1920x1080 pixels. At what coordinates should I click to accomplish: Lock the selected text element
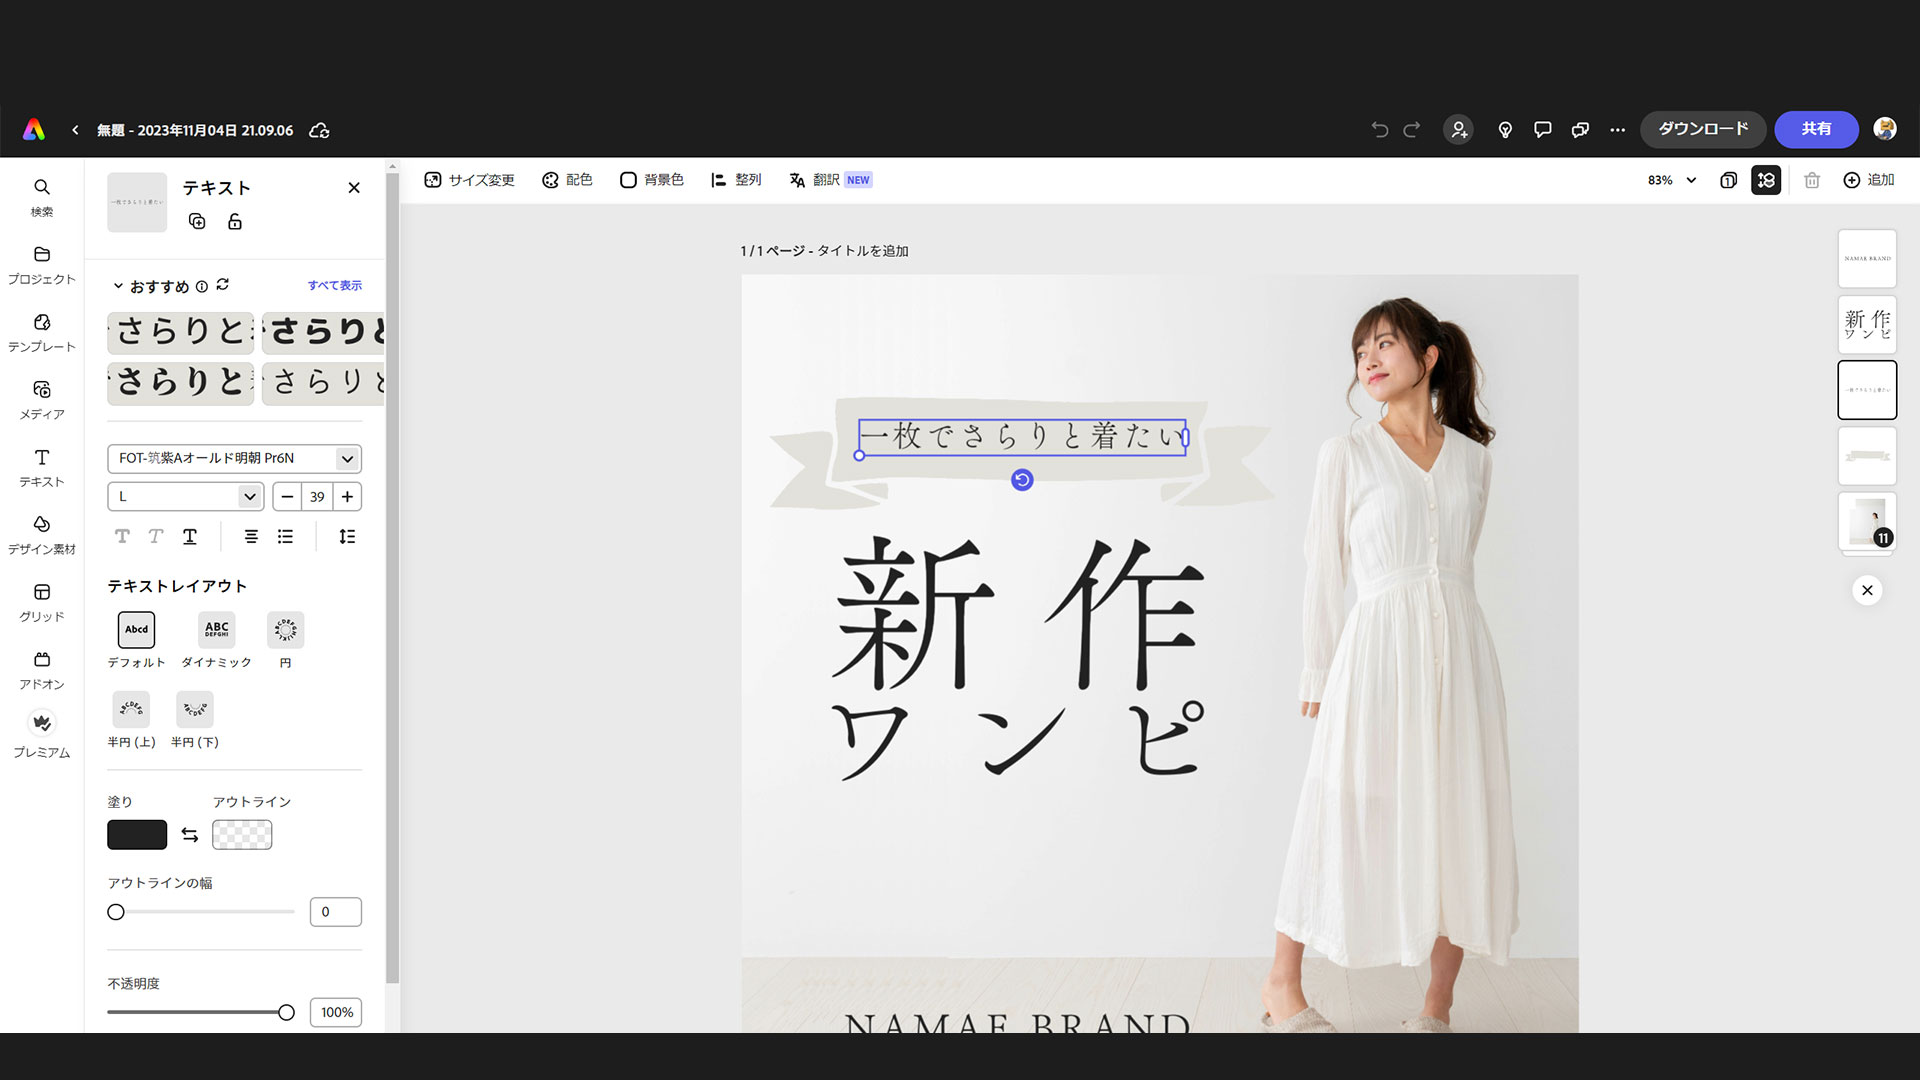click(x=235, y=221)
